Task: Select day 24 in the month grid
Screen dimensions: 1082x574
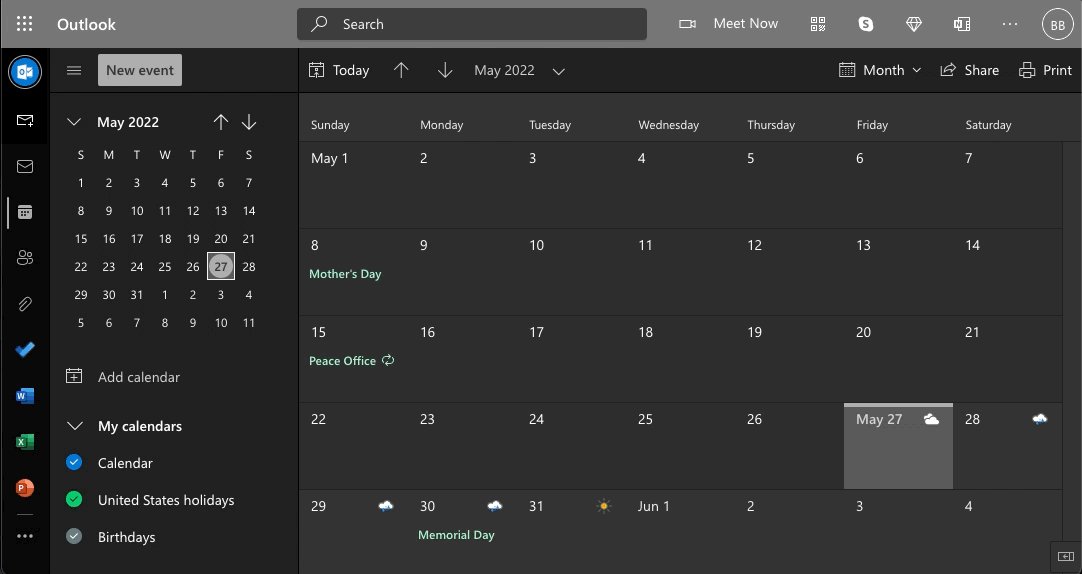Action: 571,446
